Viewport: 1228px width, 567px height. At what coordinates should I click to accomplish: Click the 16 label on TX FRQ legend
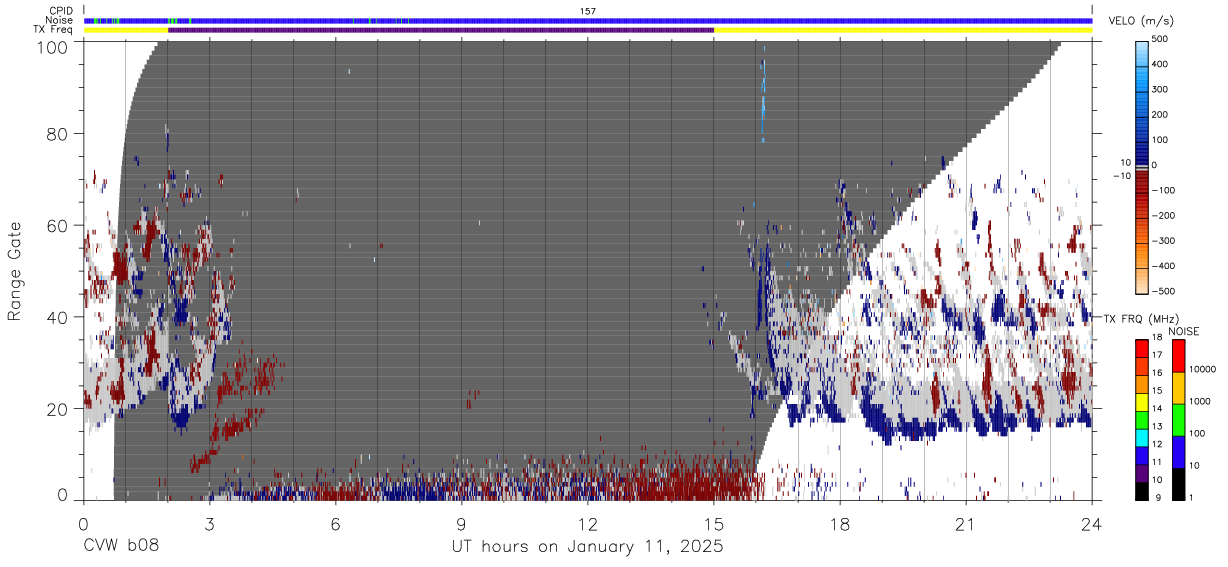click(x=1157, y=373)
